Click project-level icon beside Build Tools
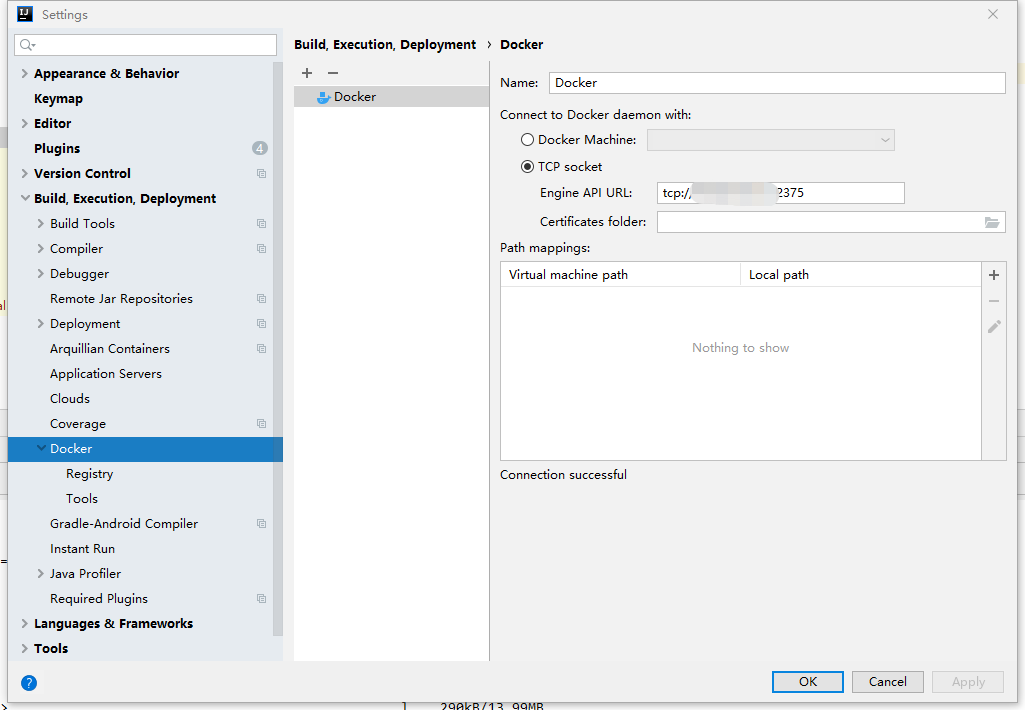The width and height of the screenshot is (1025, 710). tap(261, 224)
